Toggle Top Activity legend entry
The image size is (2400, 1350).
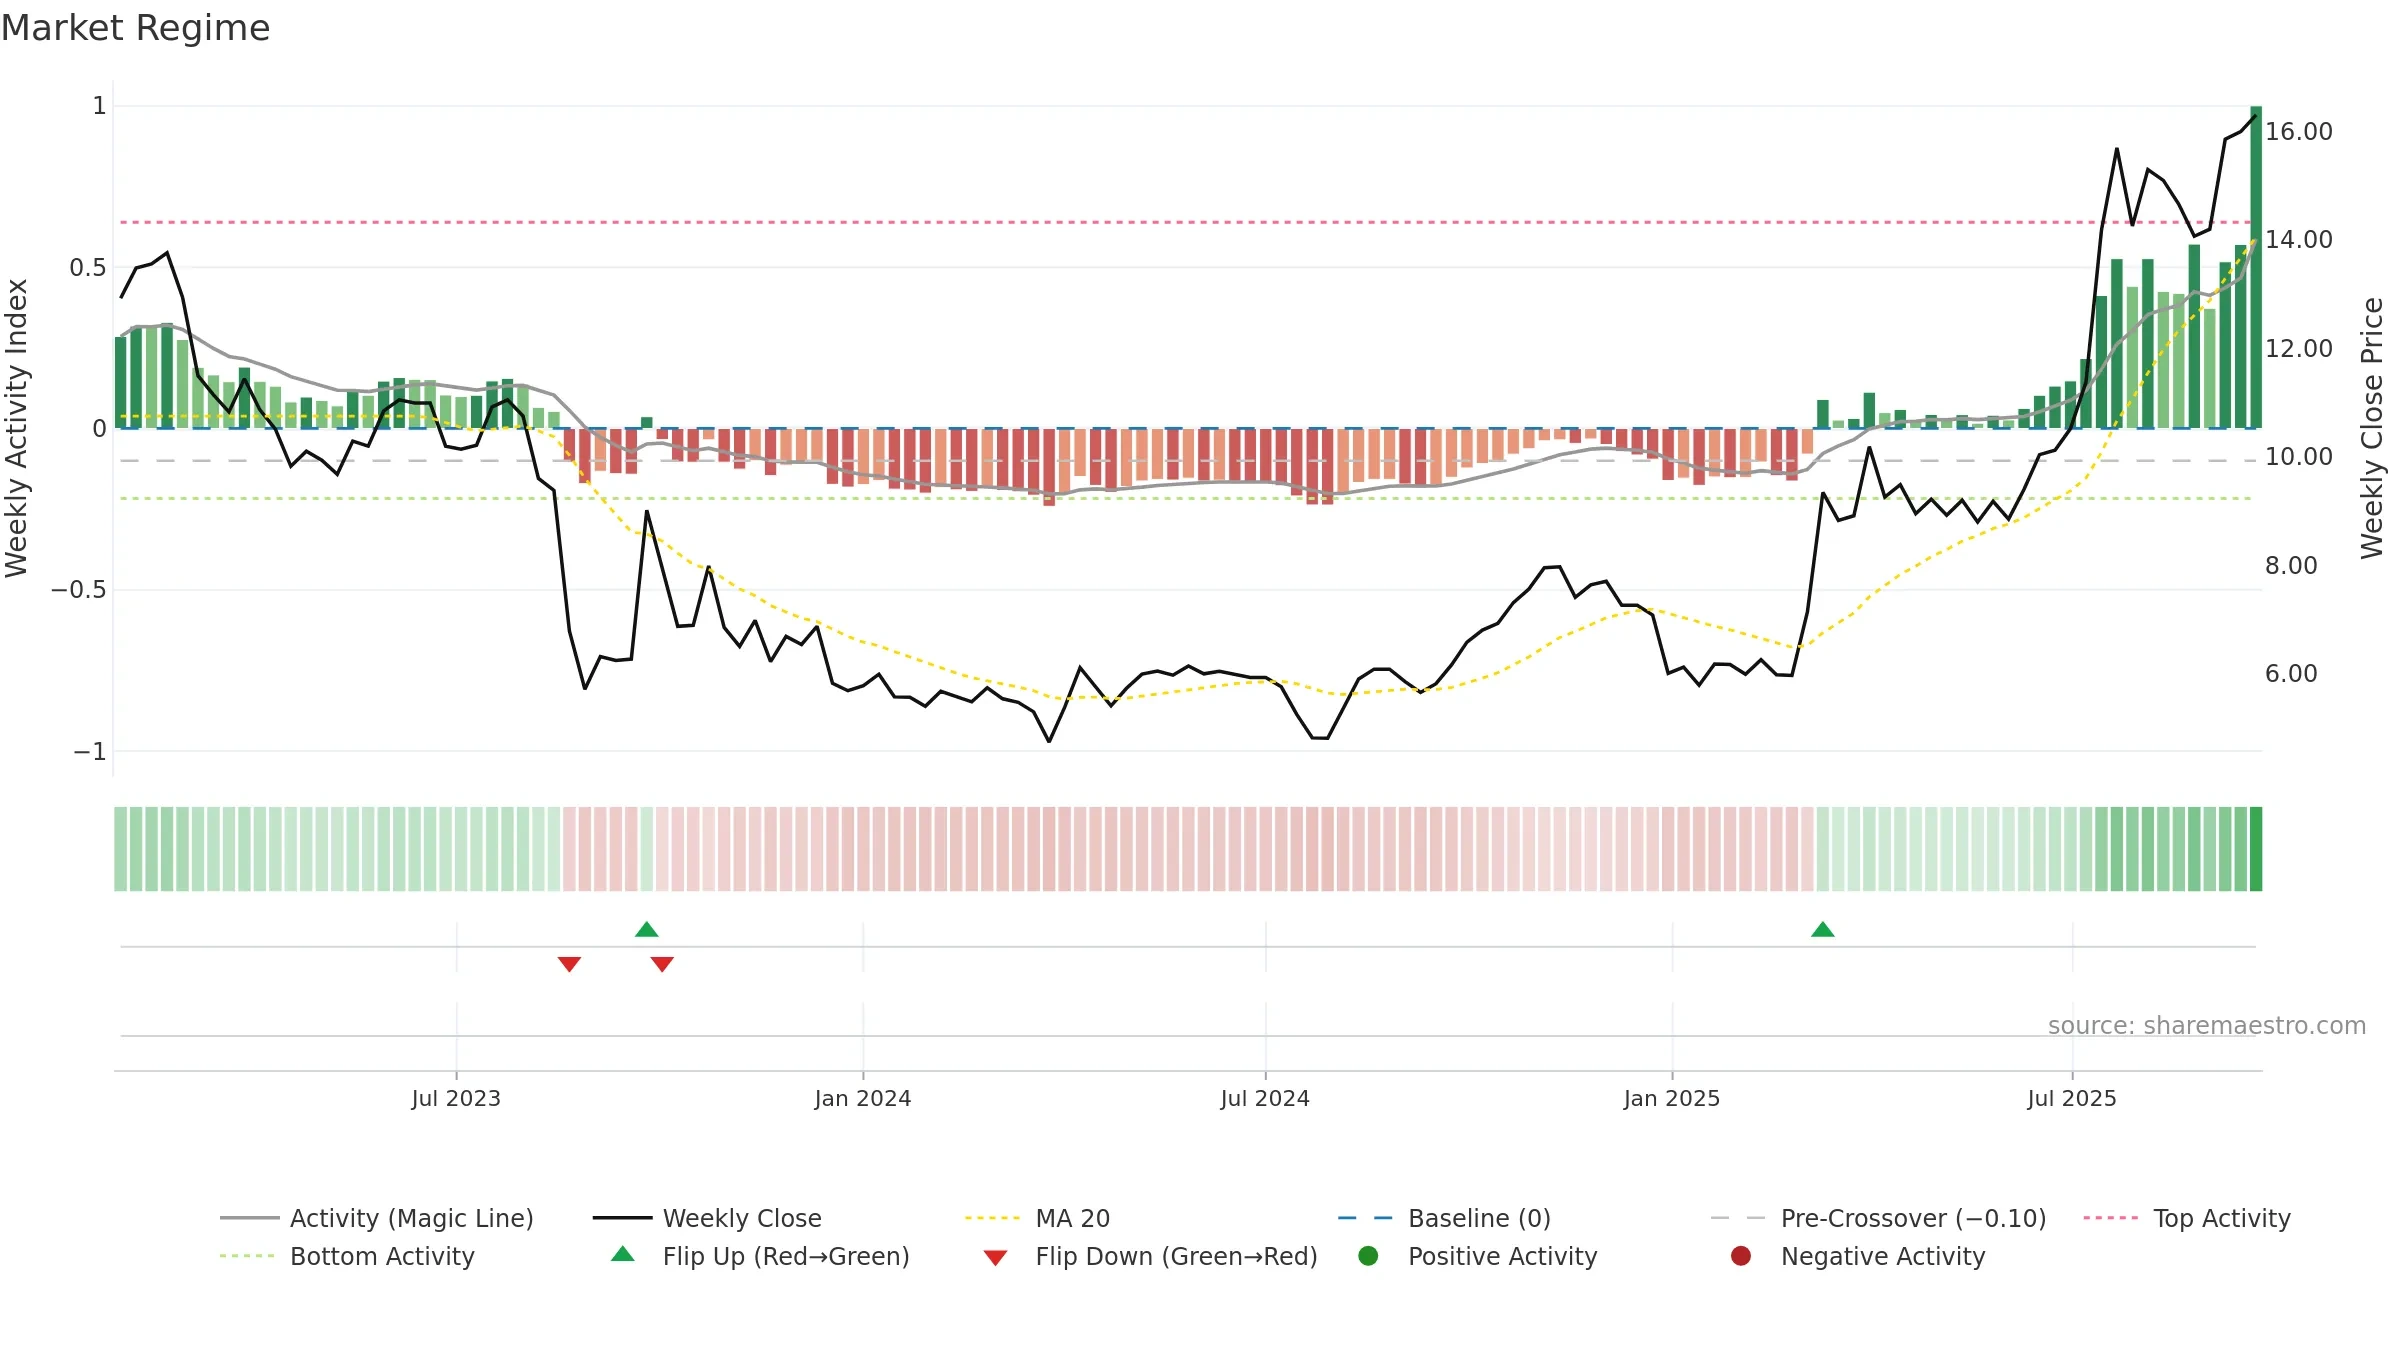click(2187, 1218)
